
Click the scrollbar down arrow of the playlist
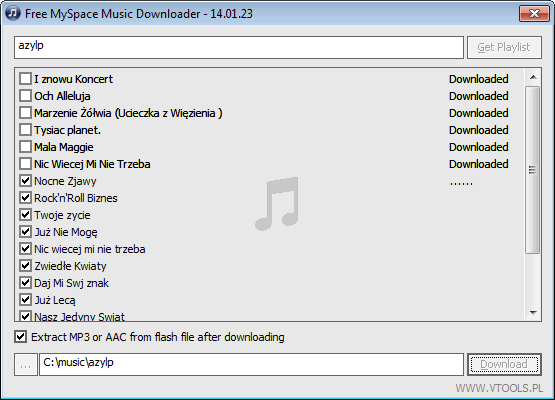point(533,312)
